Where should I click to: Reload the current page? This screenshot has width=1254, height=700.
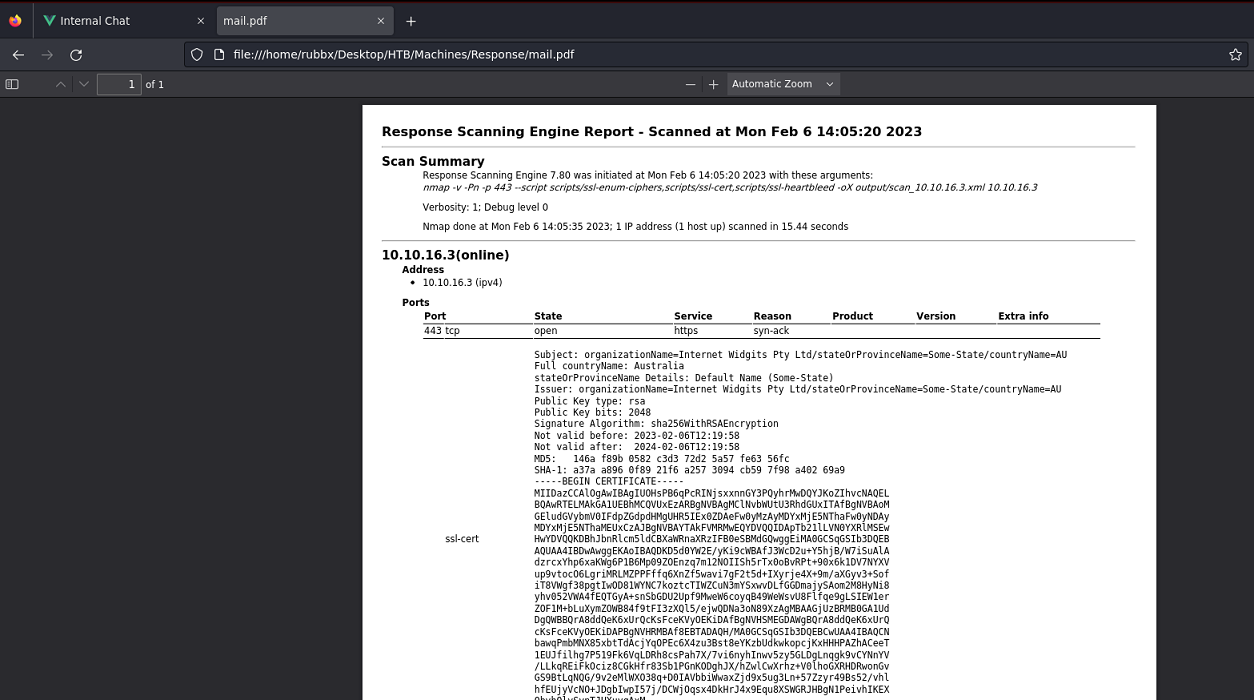pos(76,55)
